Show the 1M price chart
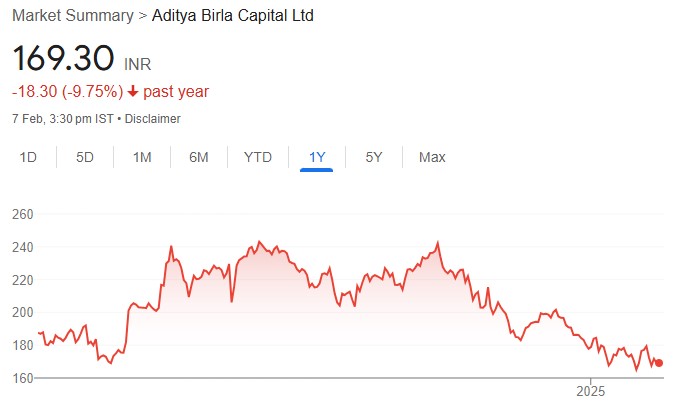This screenshot has height=408, width=685. (142, 157)
